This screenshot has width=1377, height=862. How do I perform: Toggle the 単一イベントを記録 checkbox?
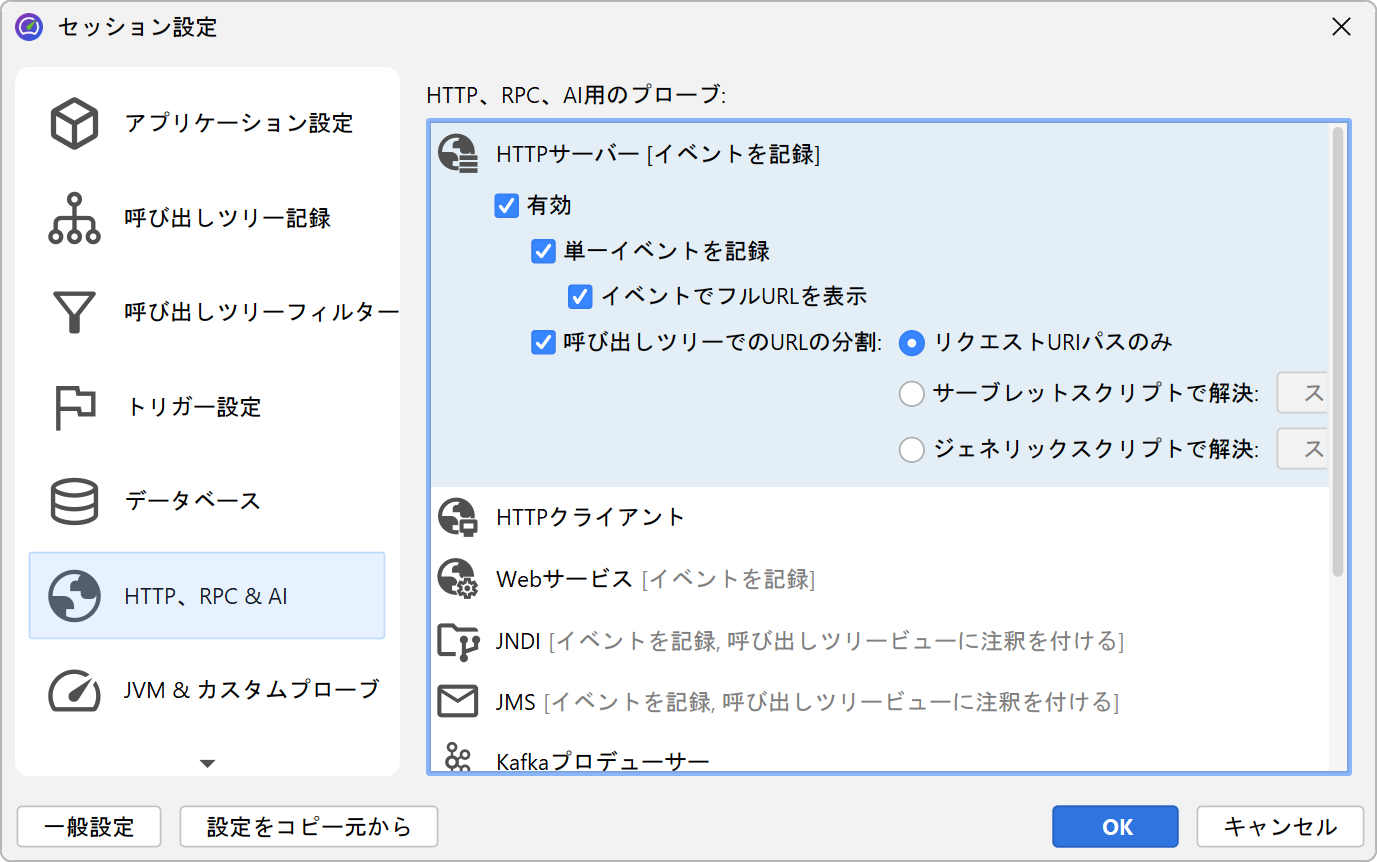(543, 251)
